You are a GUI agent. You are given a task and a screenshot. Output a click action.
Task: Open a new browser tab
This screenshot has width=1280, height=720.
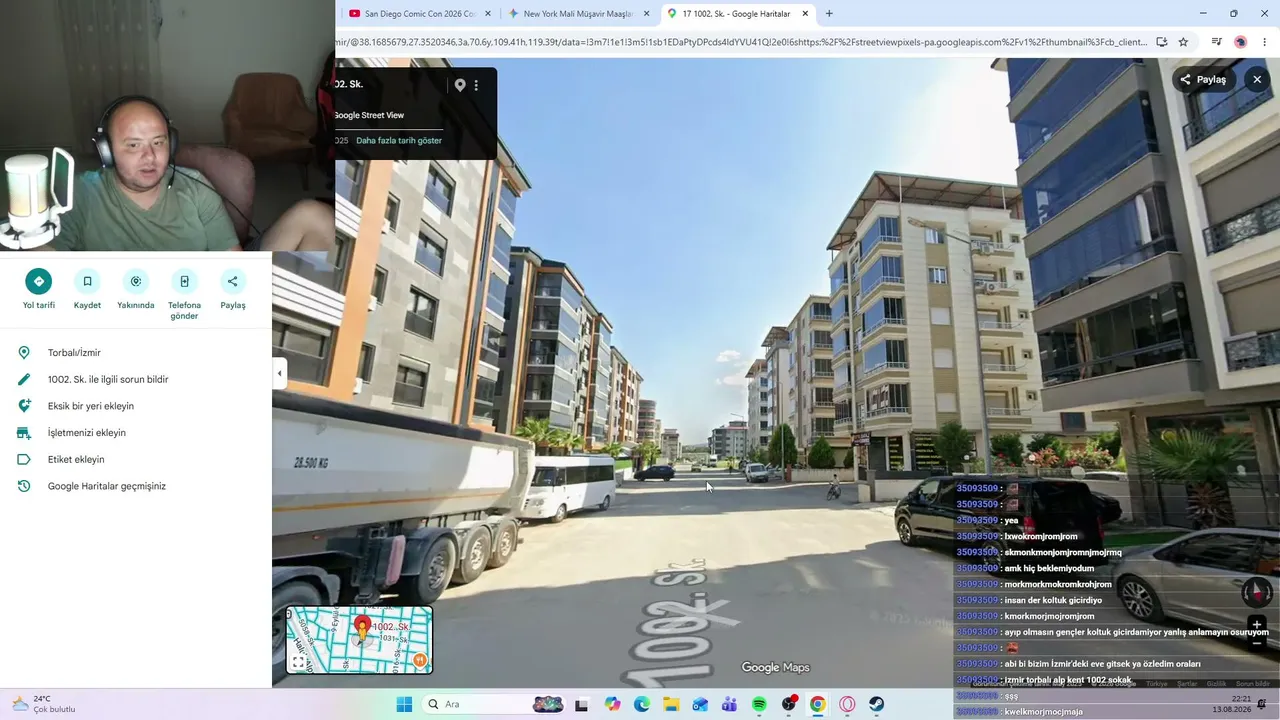click(829, 14)
